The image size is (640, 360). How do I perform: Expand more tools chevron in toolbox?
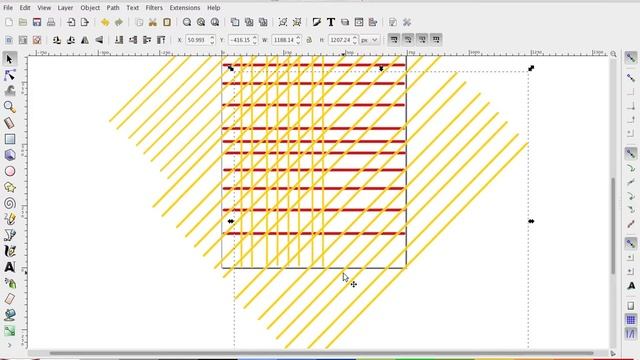9,345
